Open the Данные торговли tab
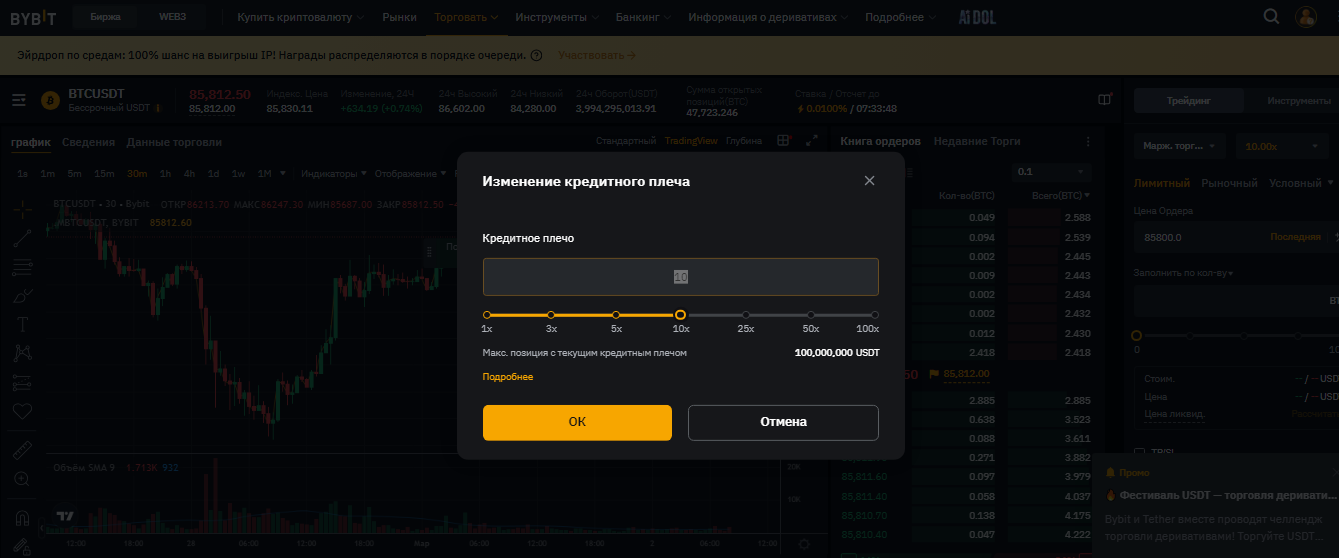 [x=174, y=142]
